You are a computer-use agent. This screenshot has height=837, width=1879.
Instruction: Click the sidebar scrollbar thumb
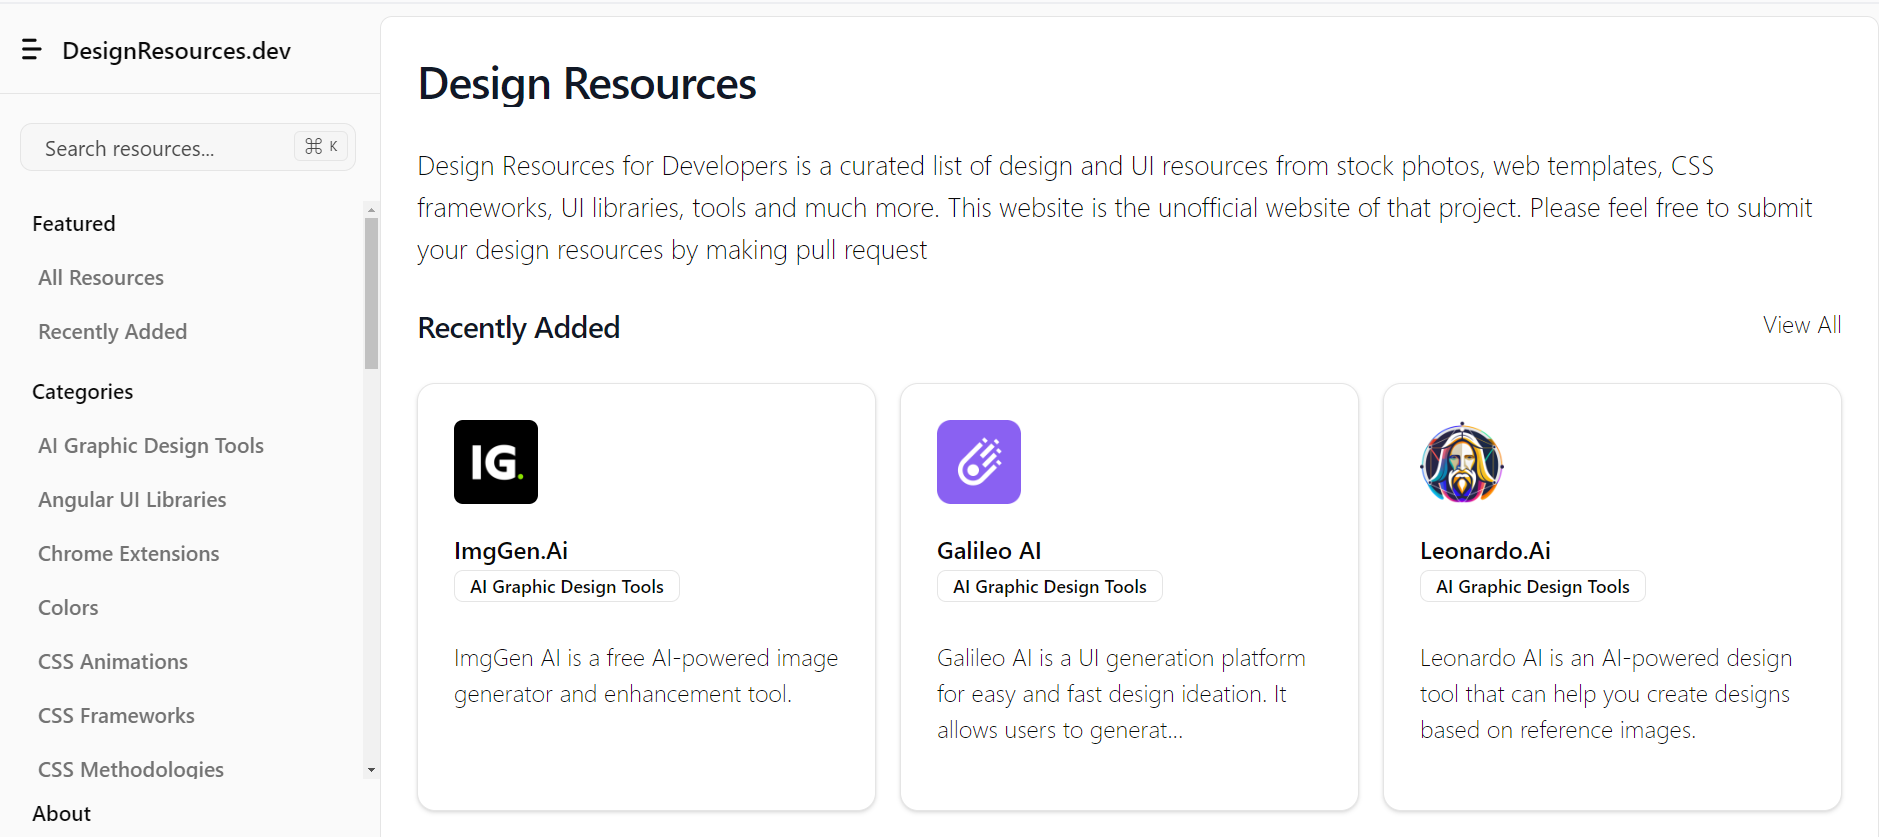click(371, 294)
